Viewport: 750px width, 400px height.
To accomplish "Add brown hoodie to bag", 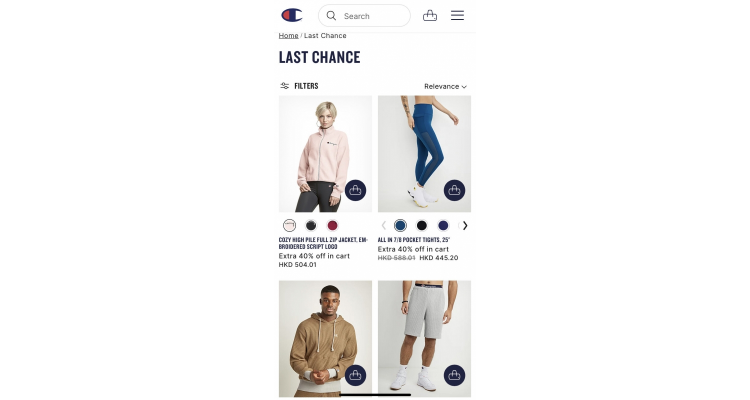I will coord(355,376).
